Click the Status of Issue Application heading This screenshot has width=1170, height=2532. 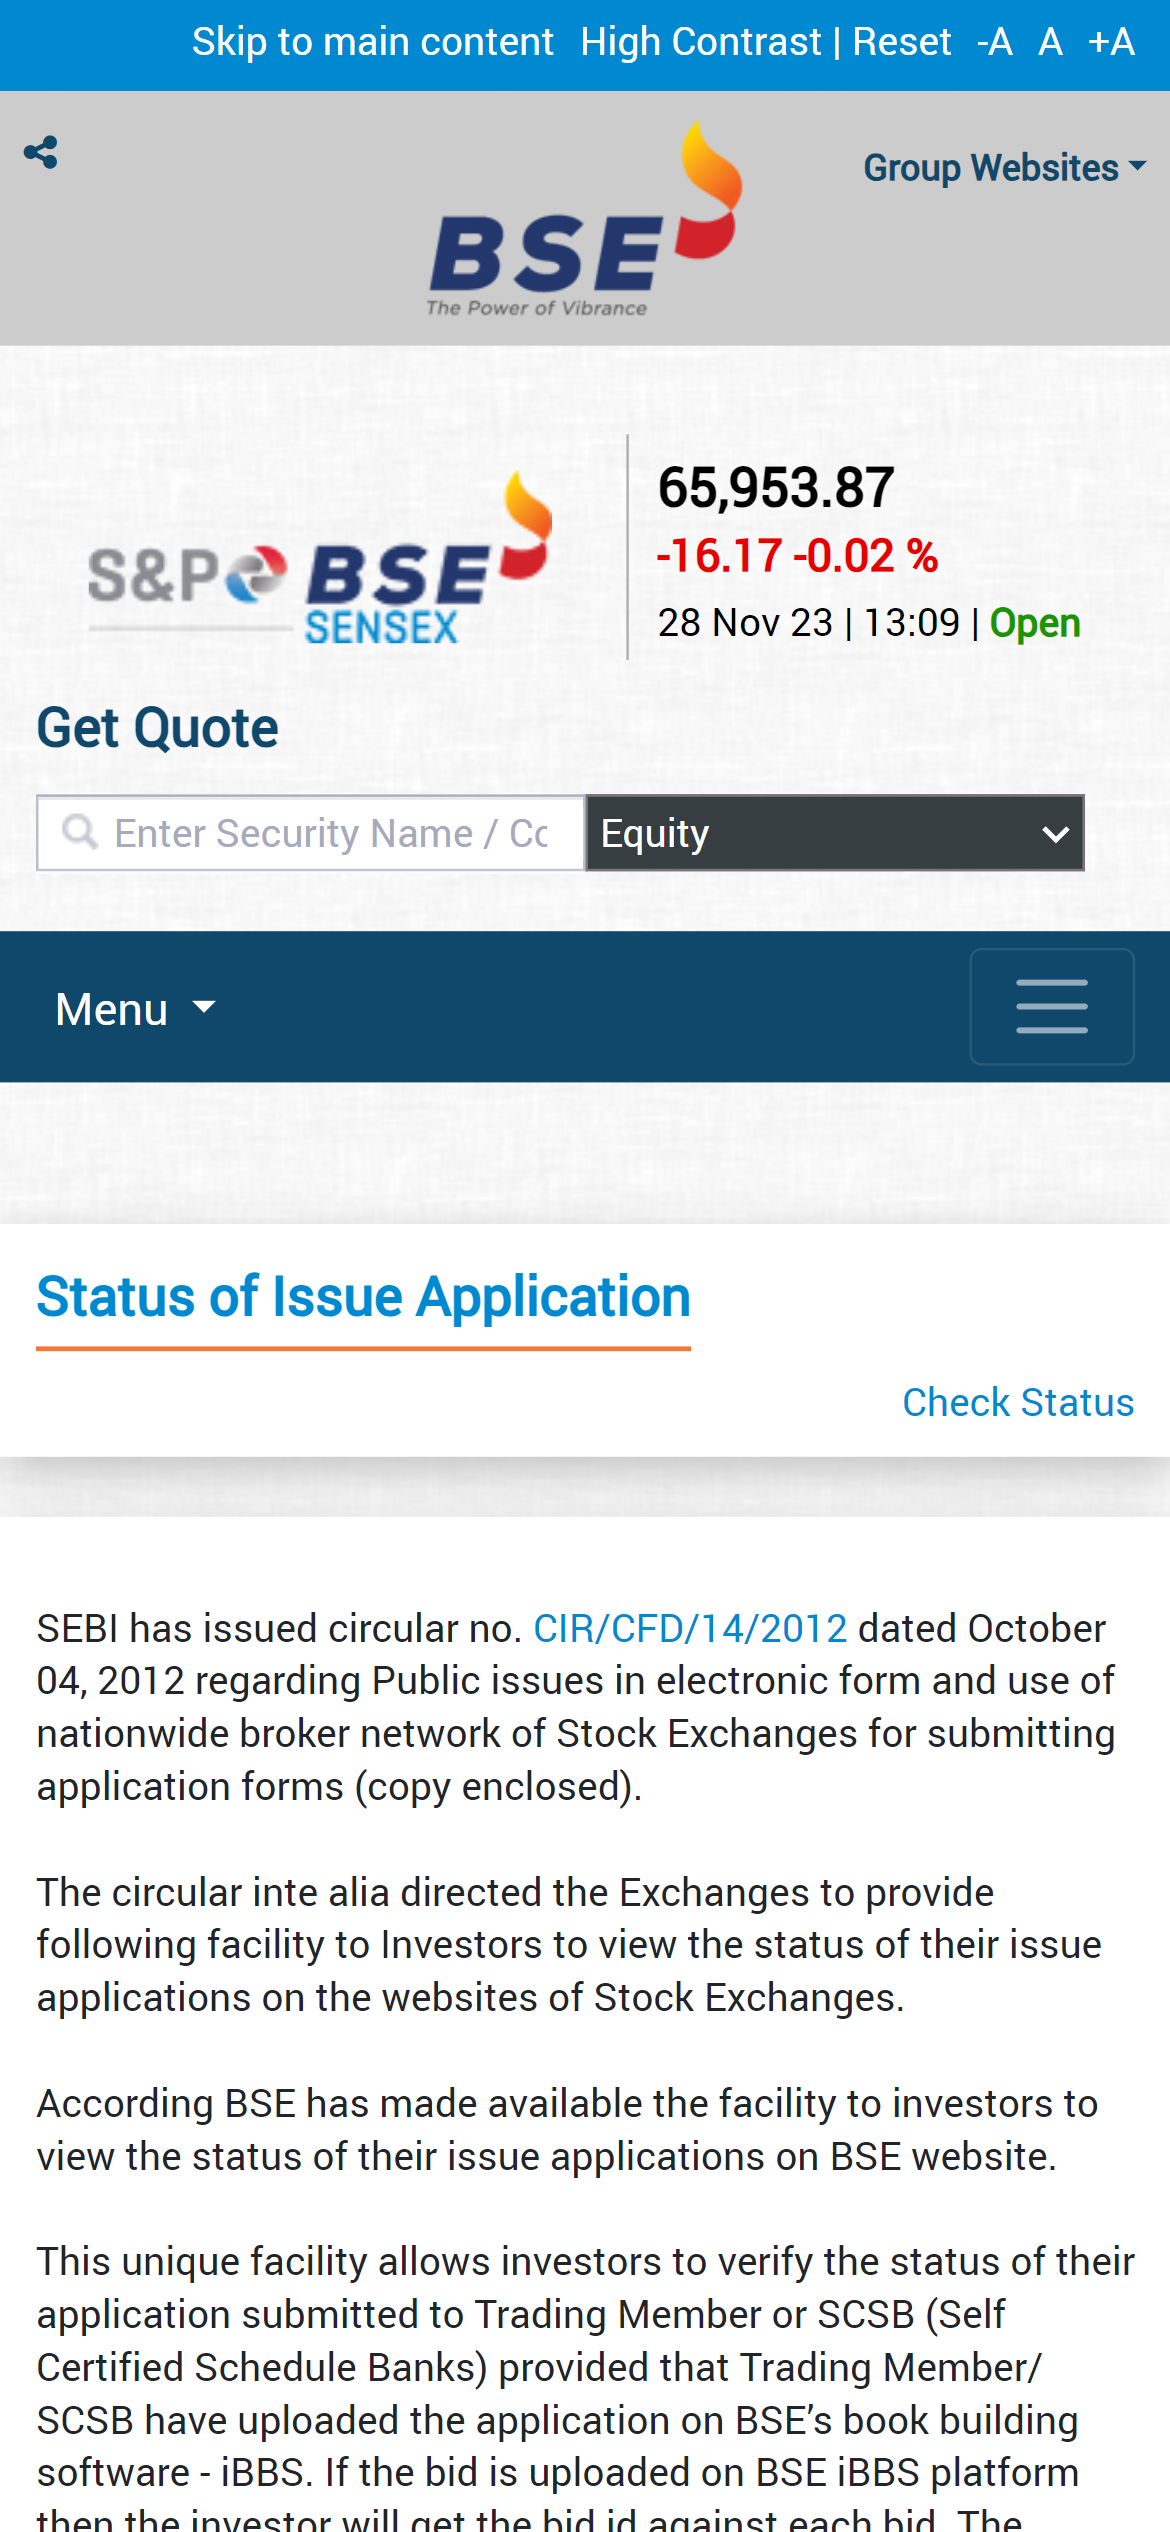click(x=363, y=1295)
